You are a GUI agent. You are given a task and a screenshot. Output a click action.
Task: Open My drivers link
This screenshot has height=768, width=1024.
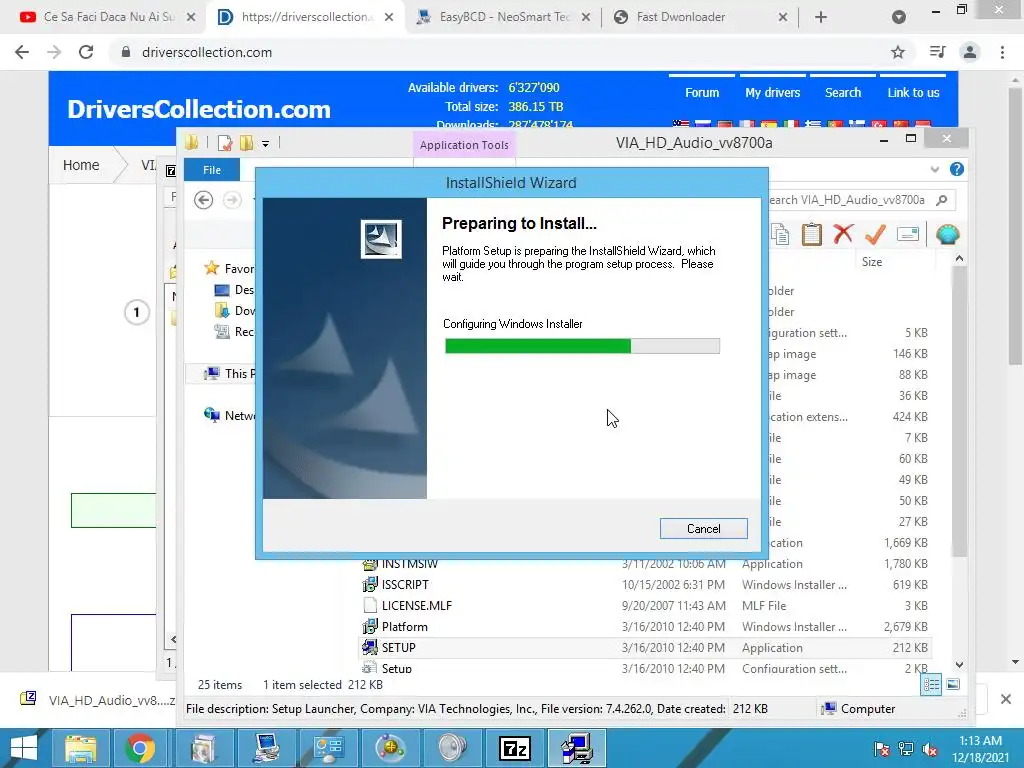coord(773,93)
